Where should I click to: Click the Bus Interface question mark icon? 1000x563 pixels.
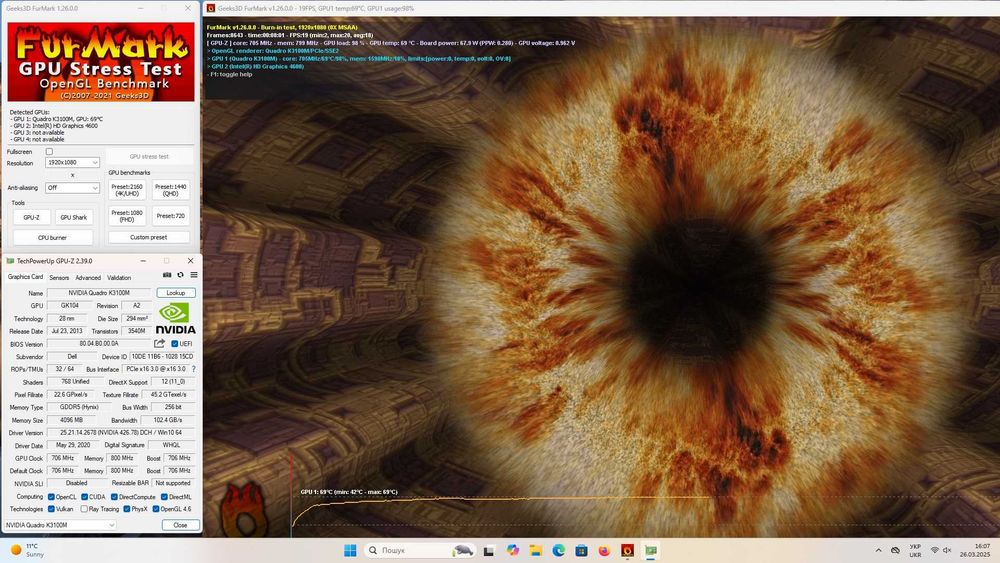tap(193, 369)
